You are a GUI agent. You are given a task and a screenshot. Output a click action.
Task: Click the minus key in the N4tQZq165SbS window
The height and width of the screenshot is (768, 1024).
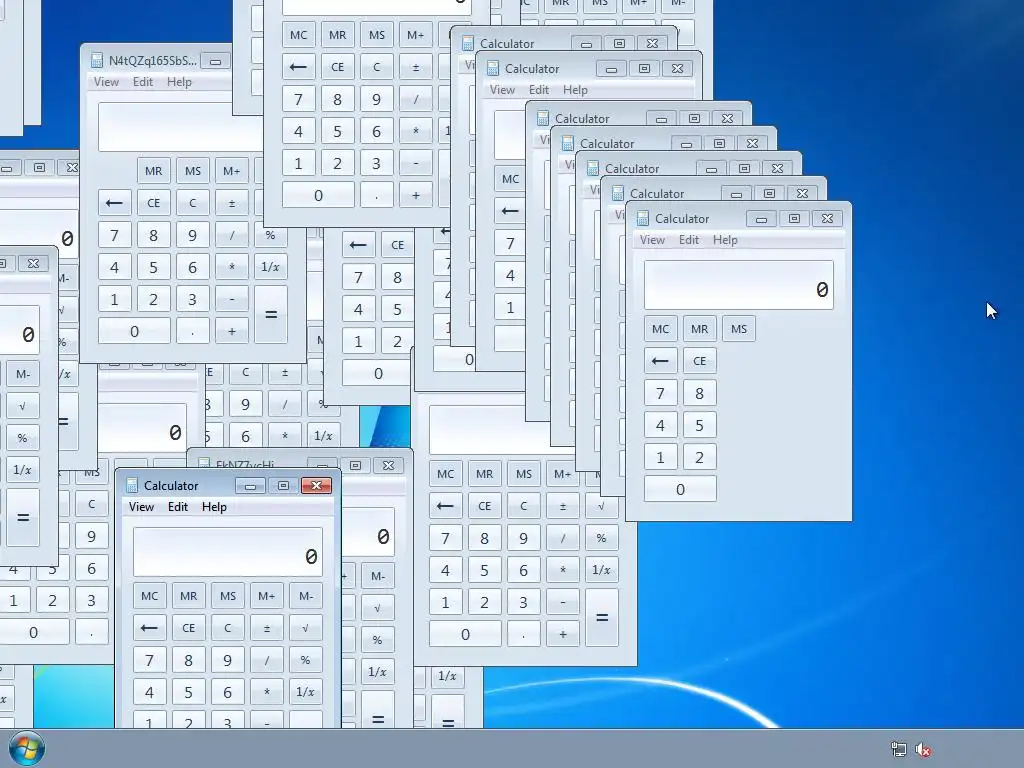pyautogui.click(x=231, y=299)
